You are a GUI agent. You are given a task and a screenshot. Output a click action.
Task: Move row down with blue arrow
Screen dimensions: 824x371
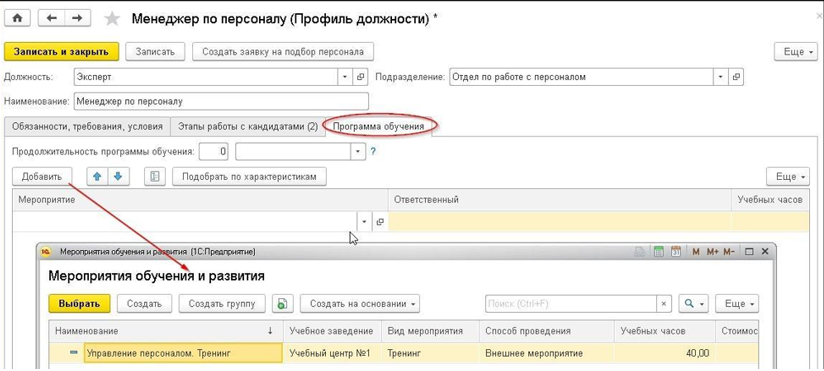pyautogui.click(x=118, y=177)
